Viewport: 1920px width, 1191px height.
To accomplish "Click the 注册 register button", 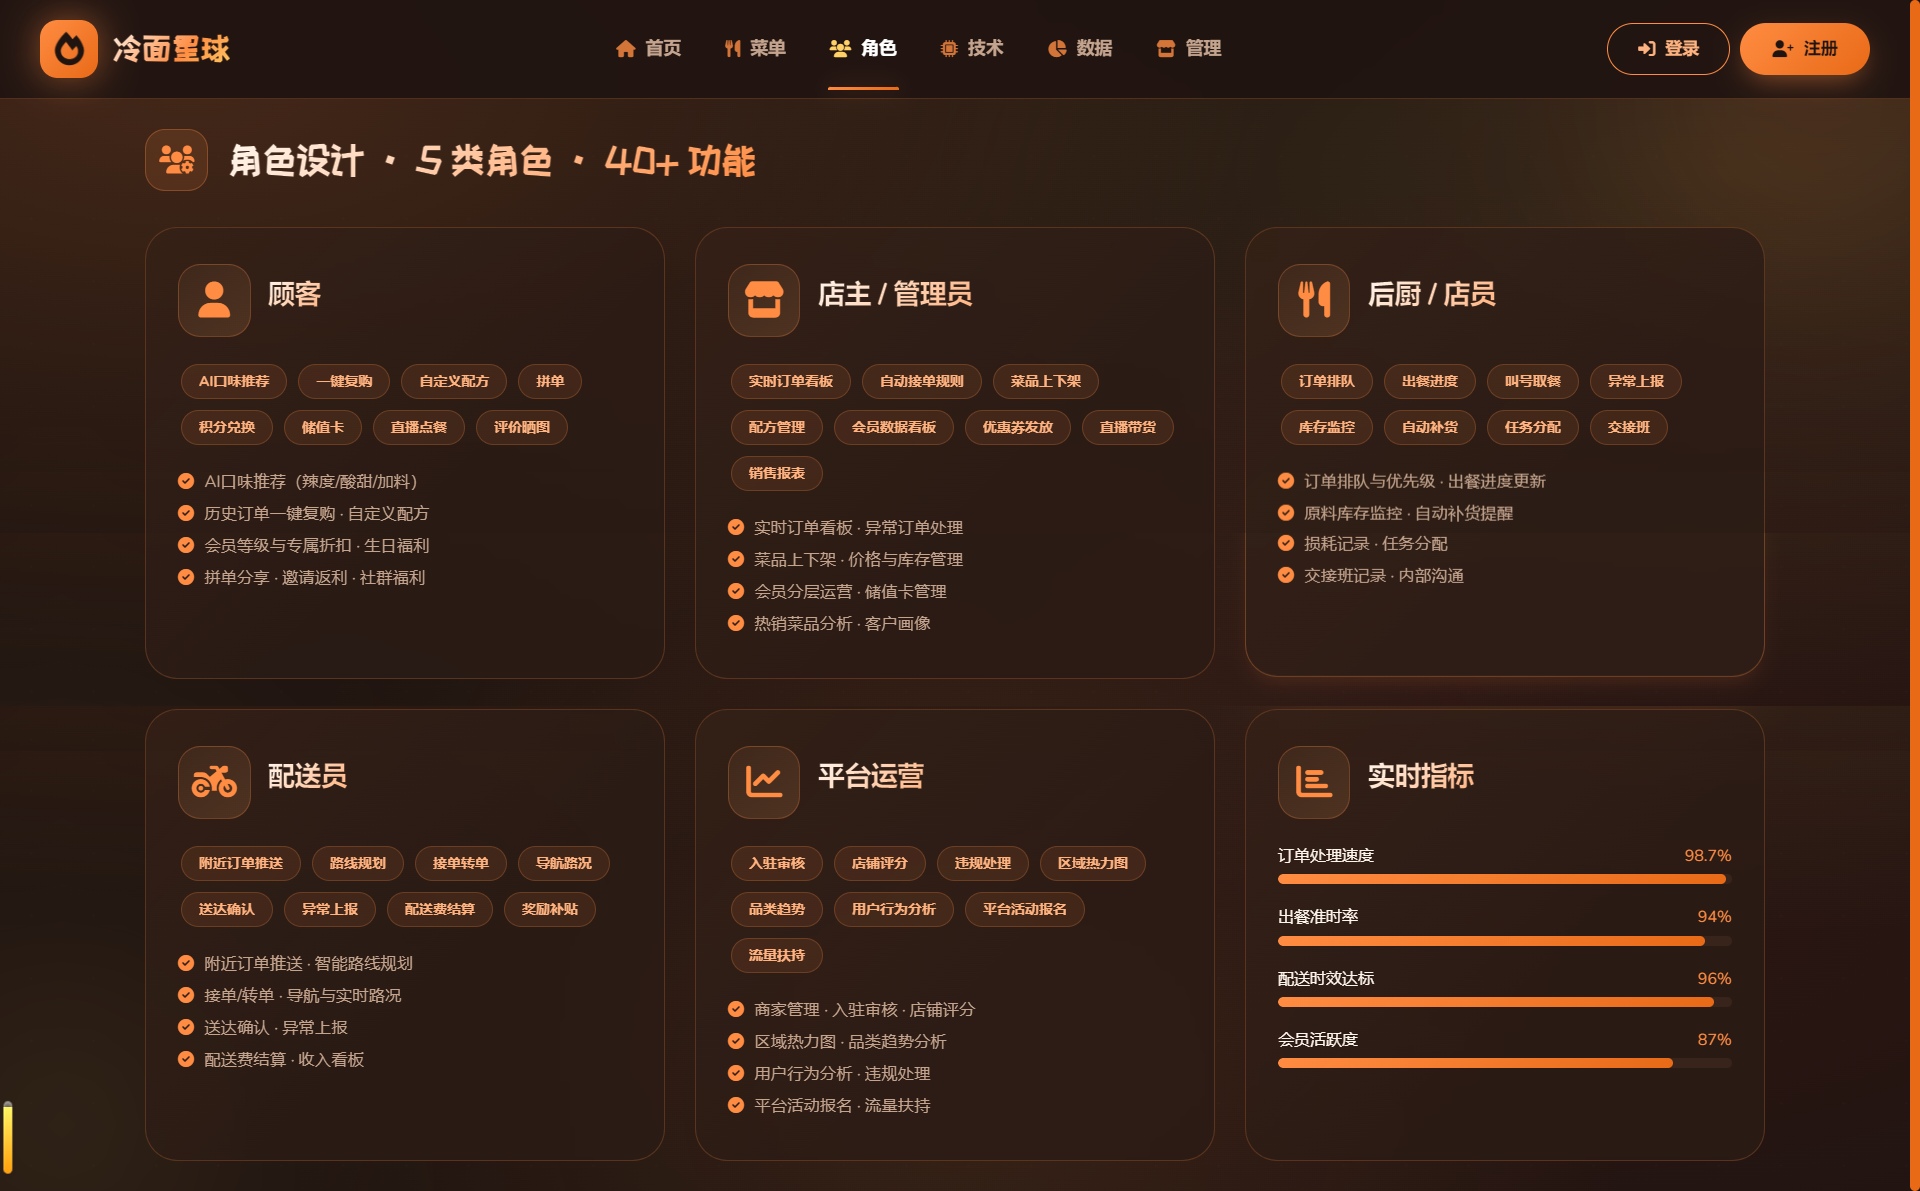I will [x=1804, y=48].
